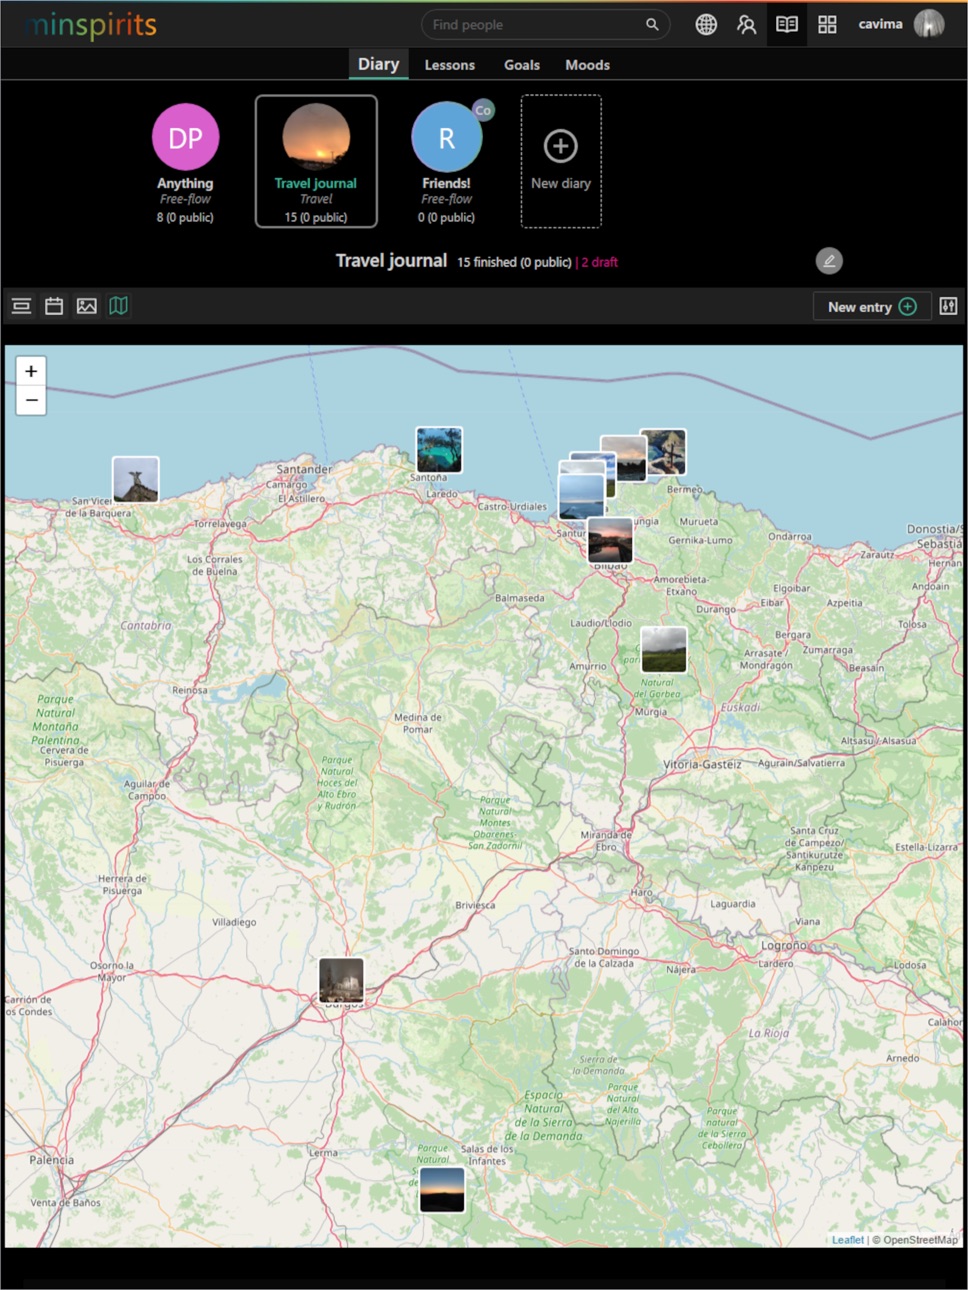This screenshot has width=968, height=1290.
Task: Open the turquoise cove photo marker near Santoña
Action: click(x=439, y=450)
